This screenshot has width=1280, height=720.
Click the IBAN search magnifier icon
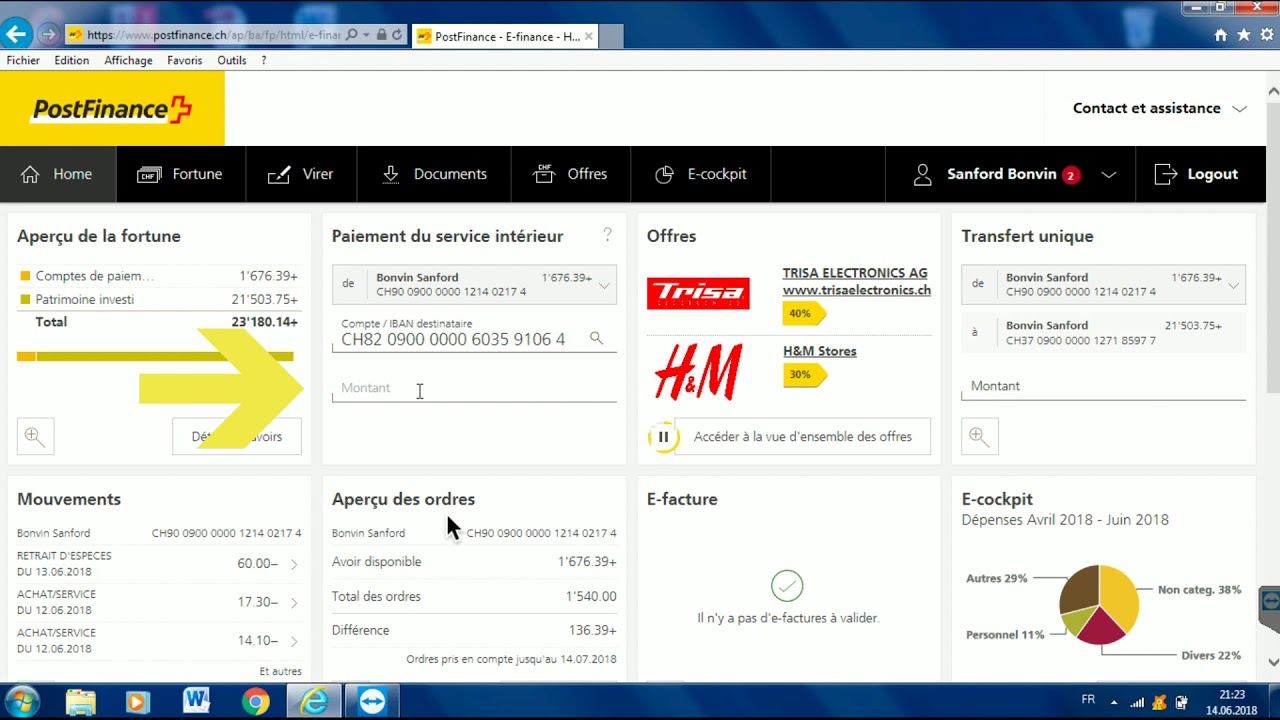point(597,338)
